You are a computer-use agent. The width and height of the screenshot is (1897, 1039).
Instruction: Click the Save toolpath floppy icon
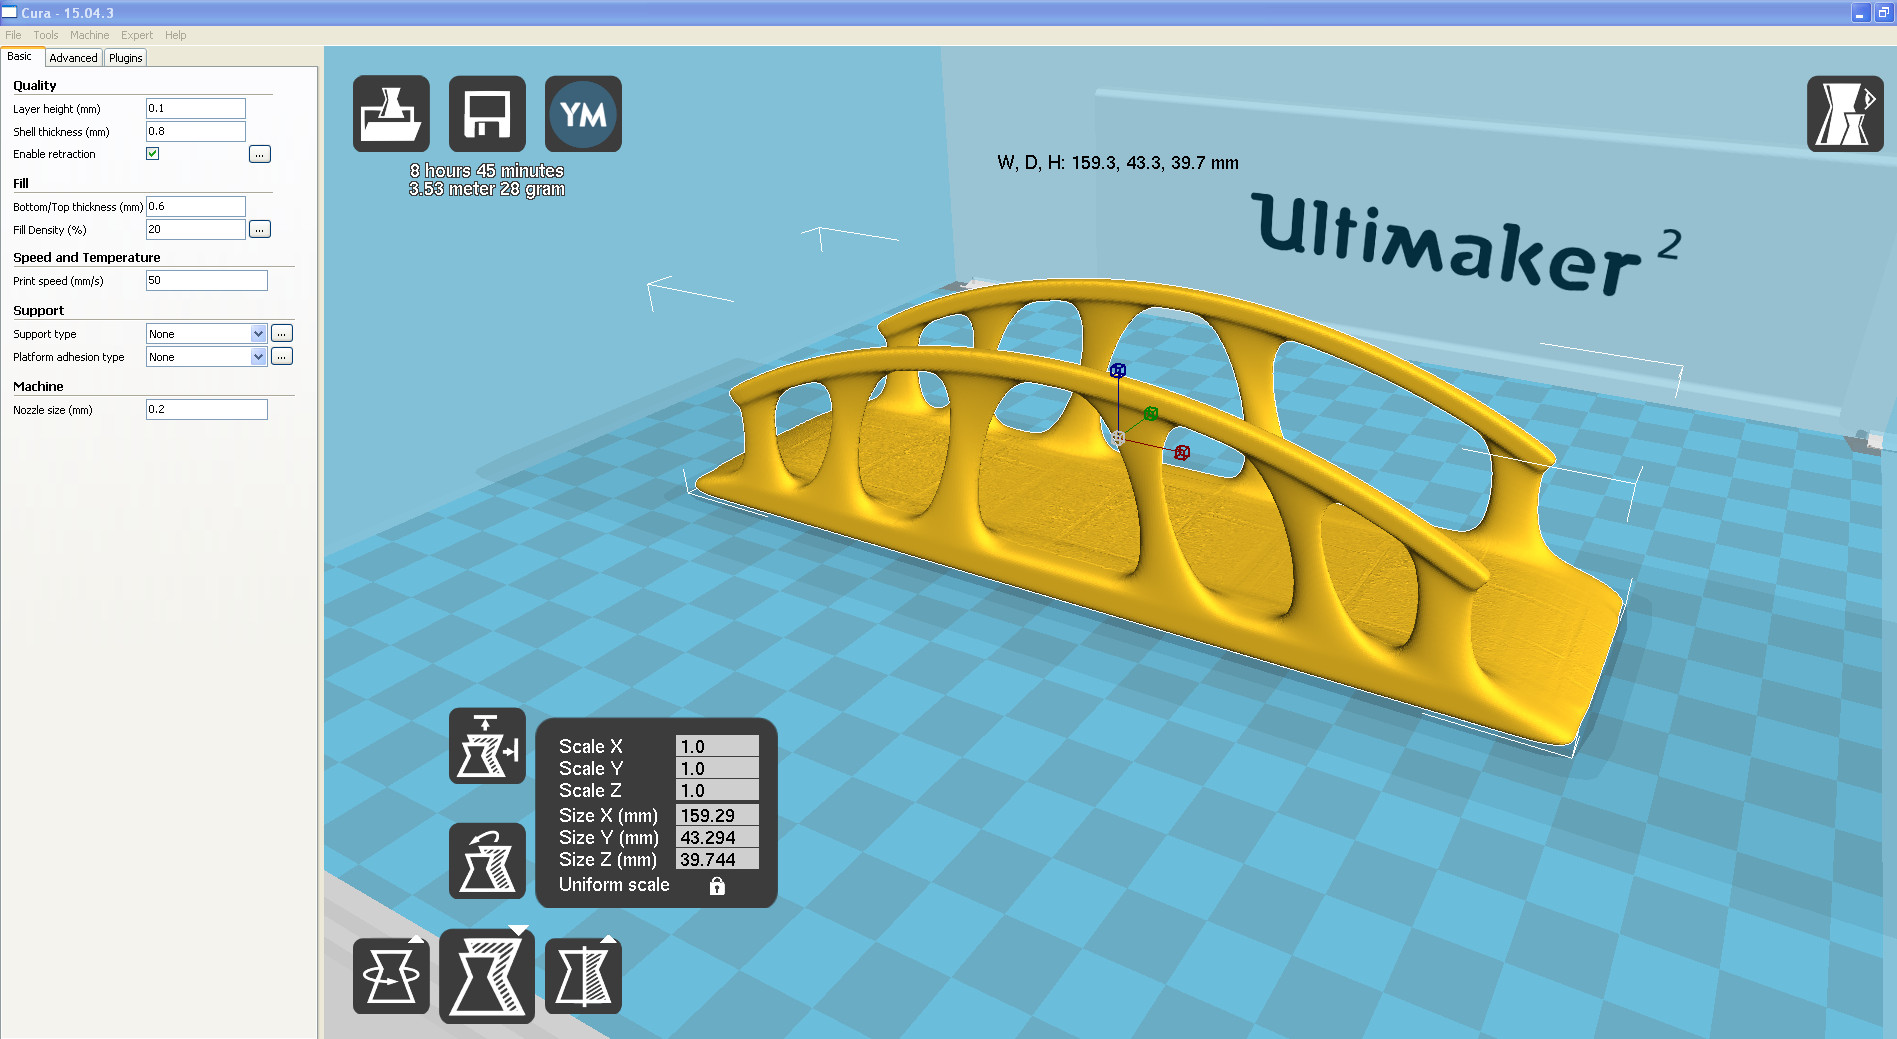tap(487, 114)
